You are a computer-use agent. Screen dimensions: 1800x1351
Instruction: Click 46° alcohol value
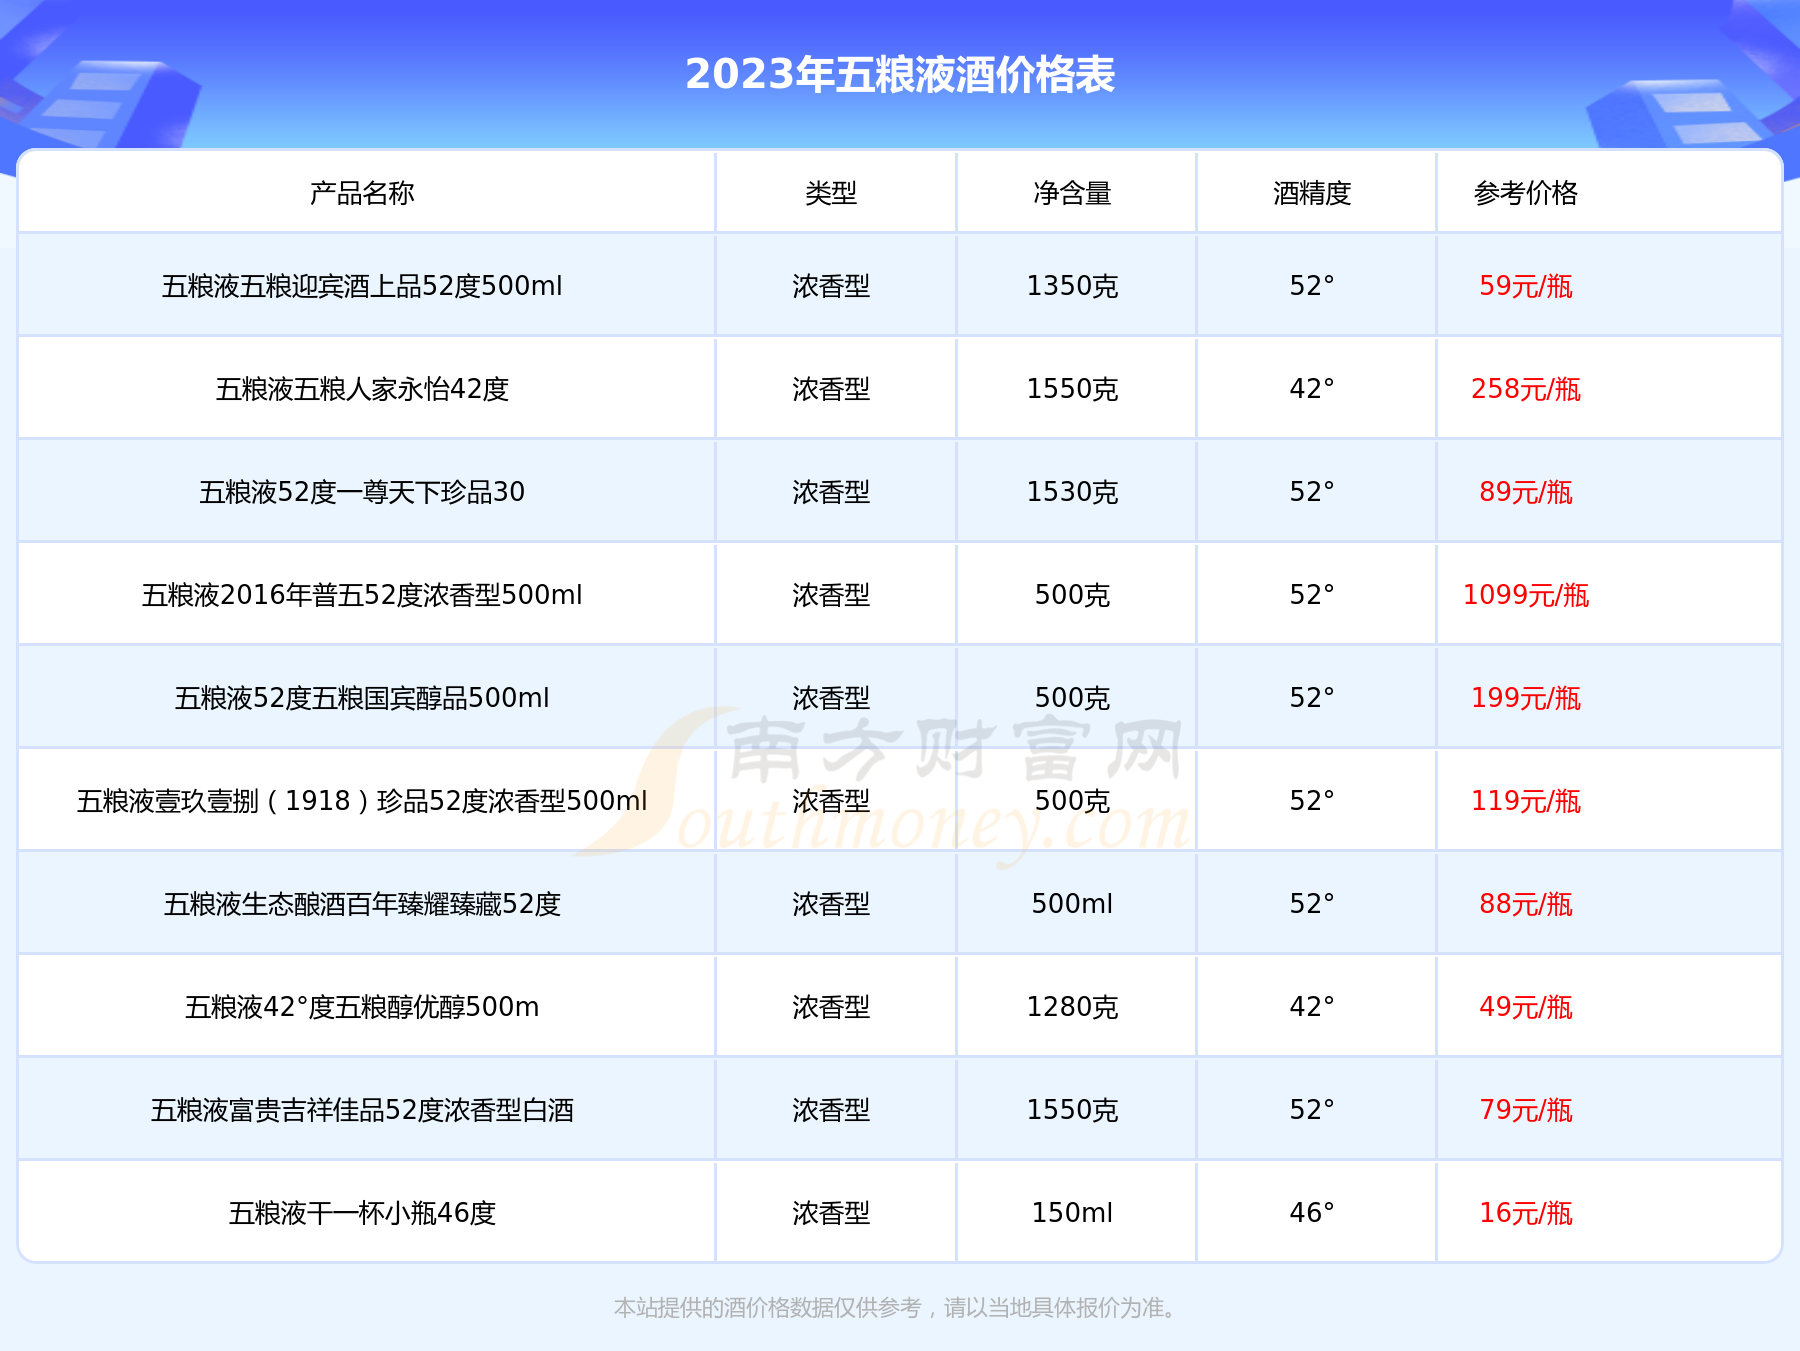(1312, 1213)
